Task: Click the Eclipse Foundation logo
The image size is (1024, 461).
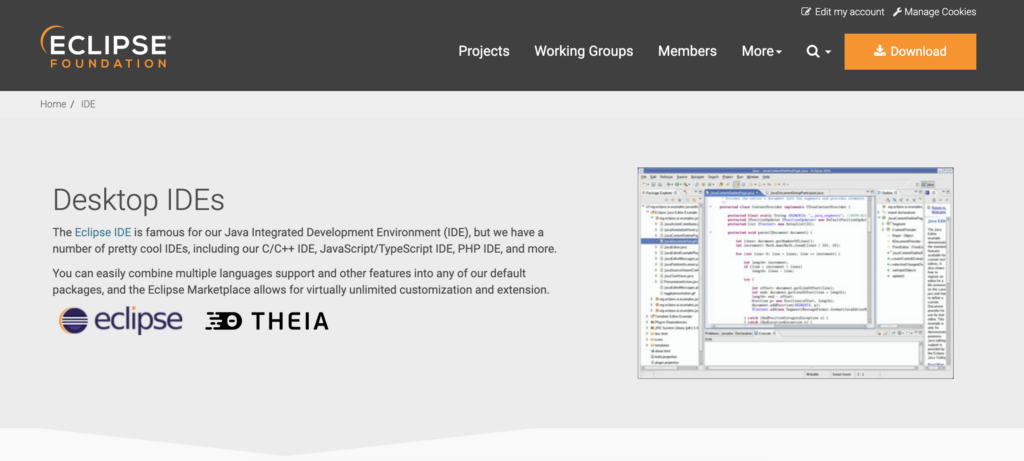Action: click(105, 47)
